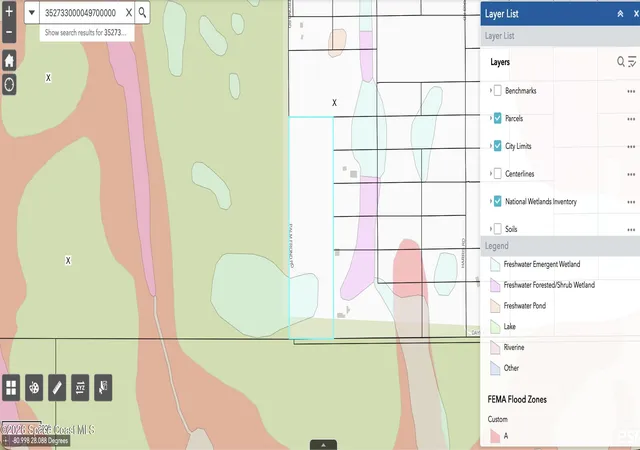Collapse the Layer List panel

pos(620,13)
